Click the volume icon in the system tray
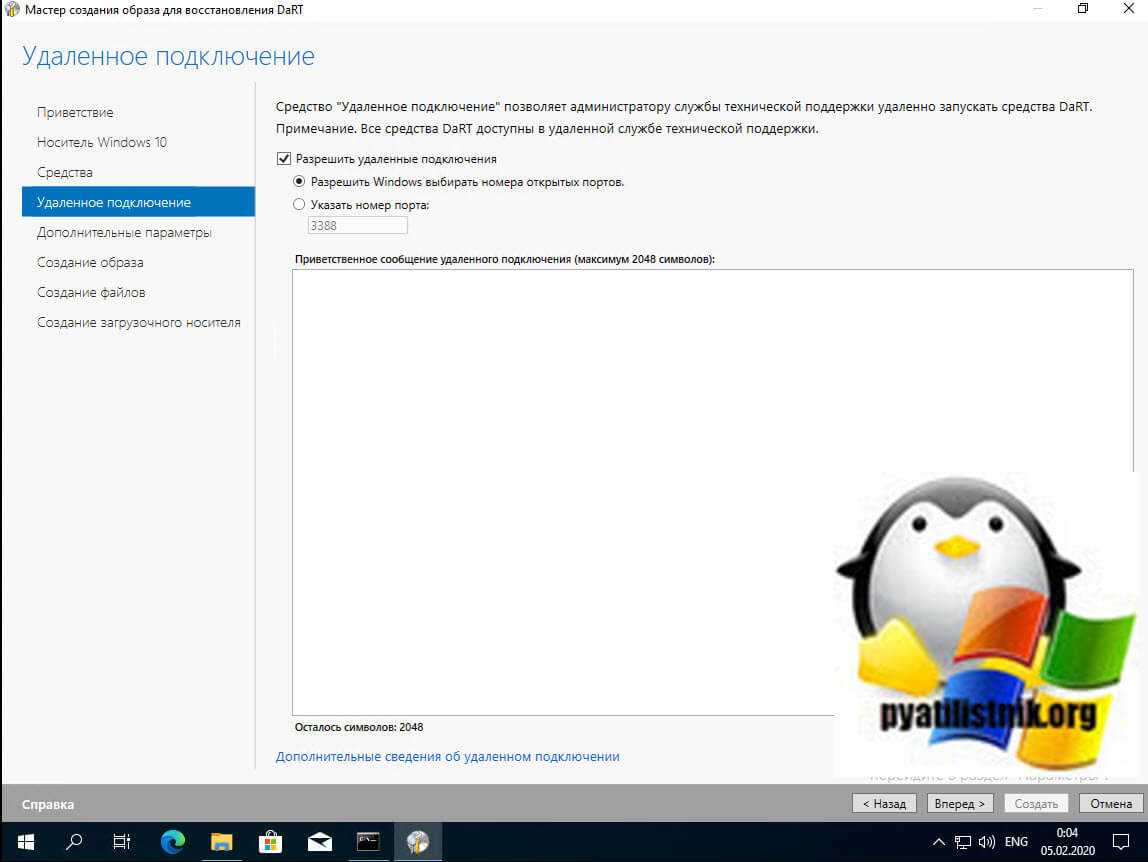The image size is (1148, 862). (987, 841)
